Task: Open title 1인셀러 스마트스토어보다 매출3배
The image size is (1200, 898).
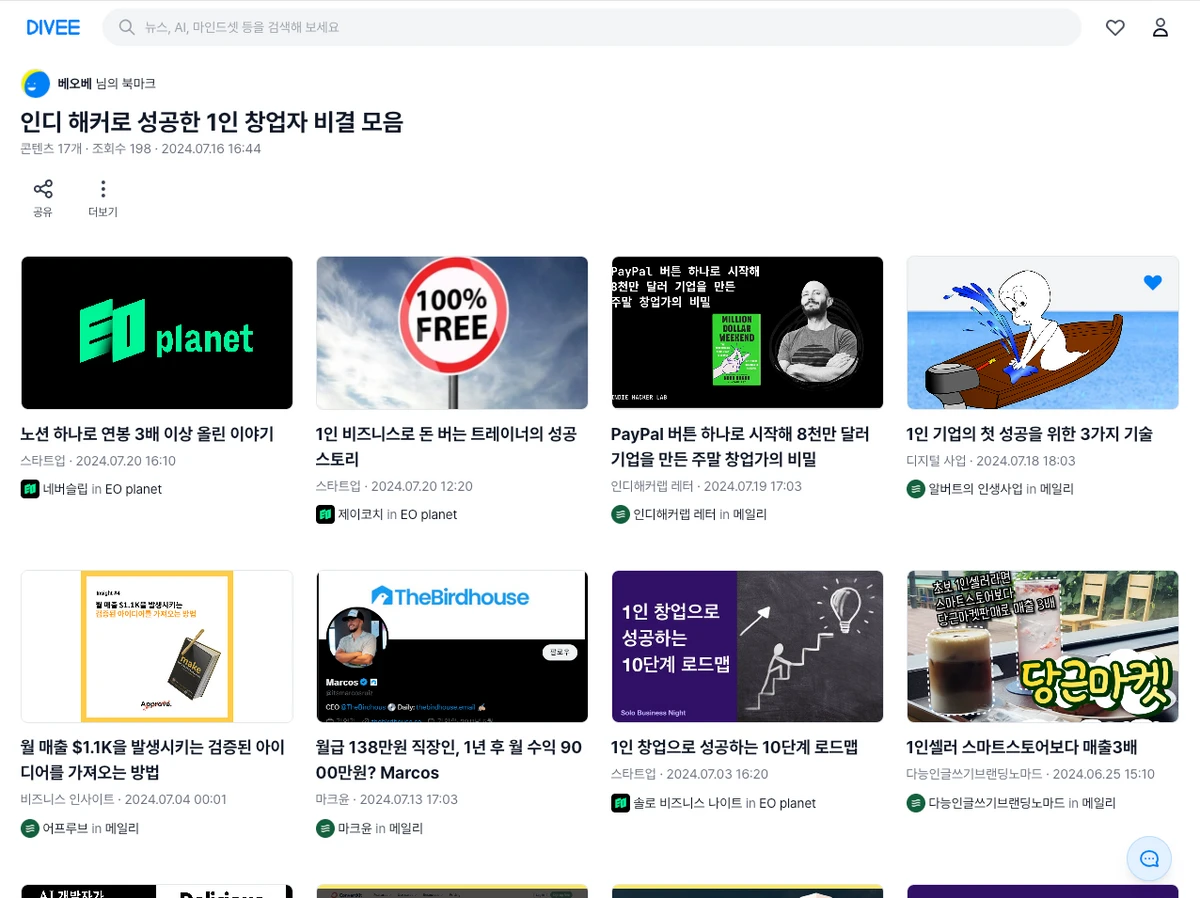Action: point(1022,748)
